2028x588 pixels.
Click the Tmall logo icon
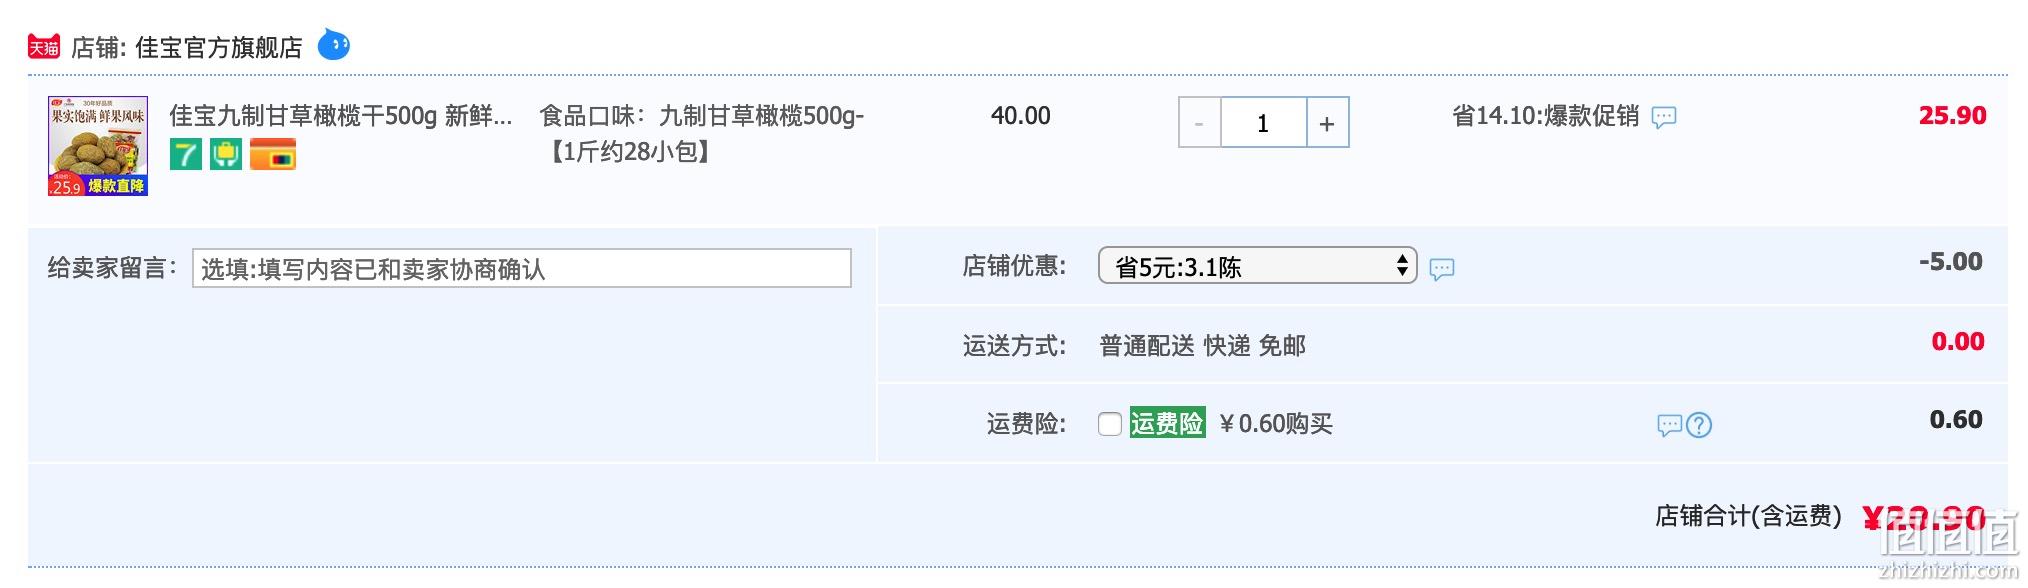pyautogui.click(x=44, y=47)
